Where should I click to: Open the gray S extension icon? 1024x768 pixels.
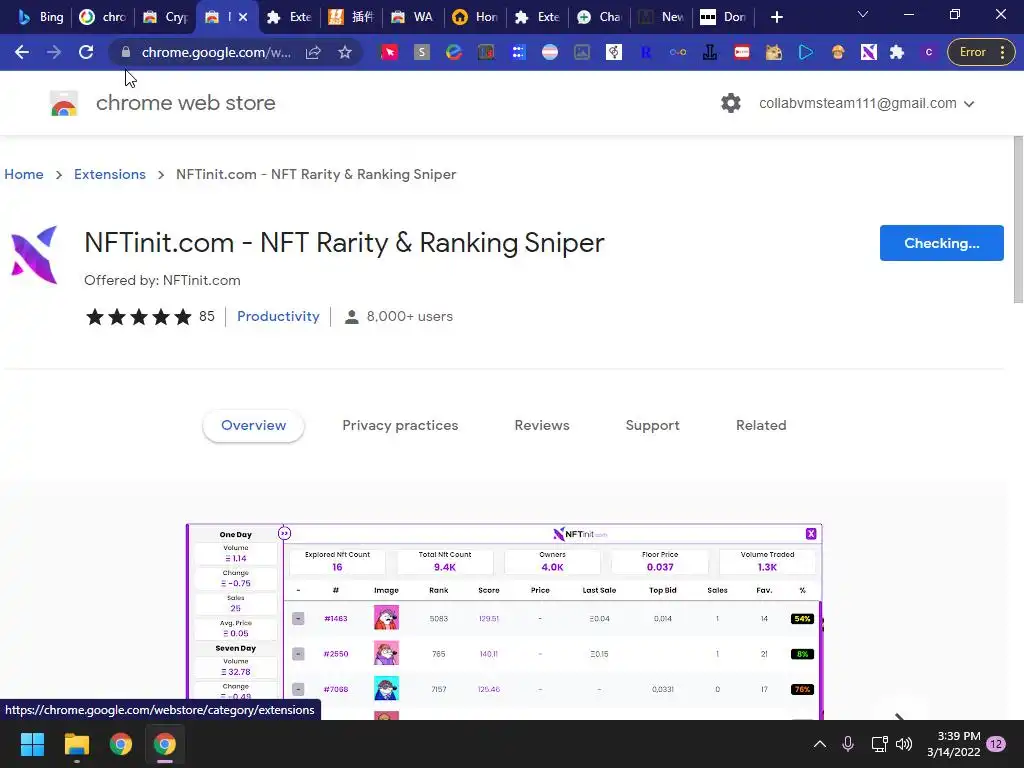click(422, 52)
